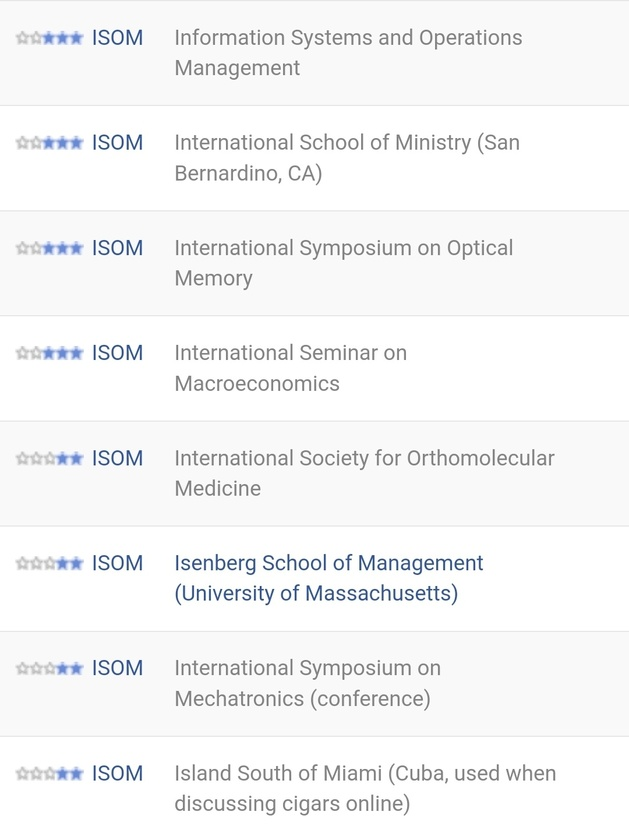This screenshot has width=629, height=840.
Task: Rate the Orthomolecular Medicine entry with stars
Action: [x=49, y=459]
